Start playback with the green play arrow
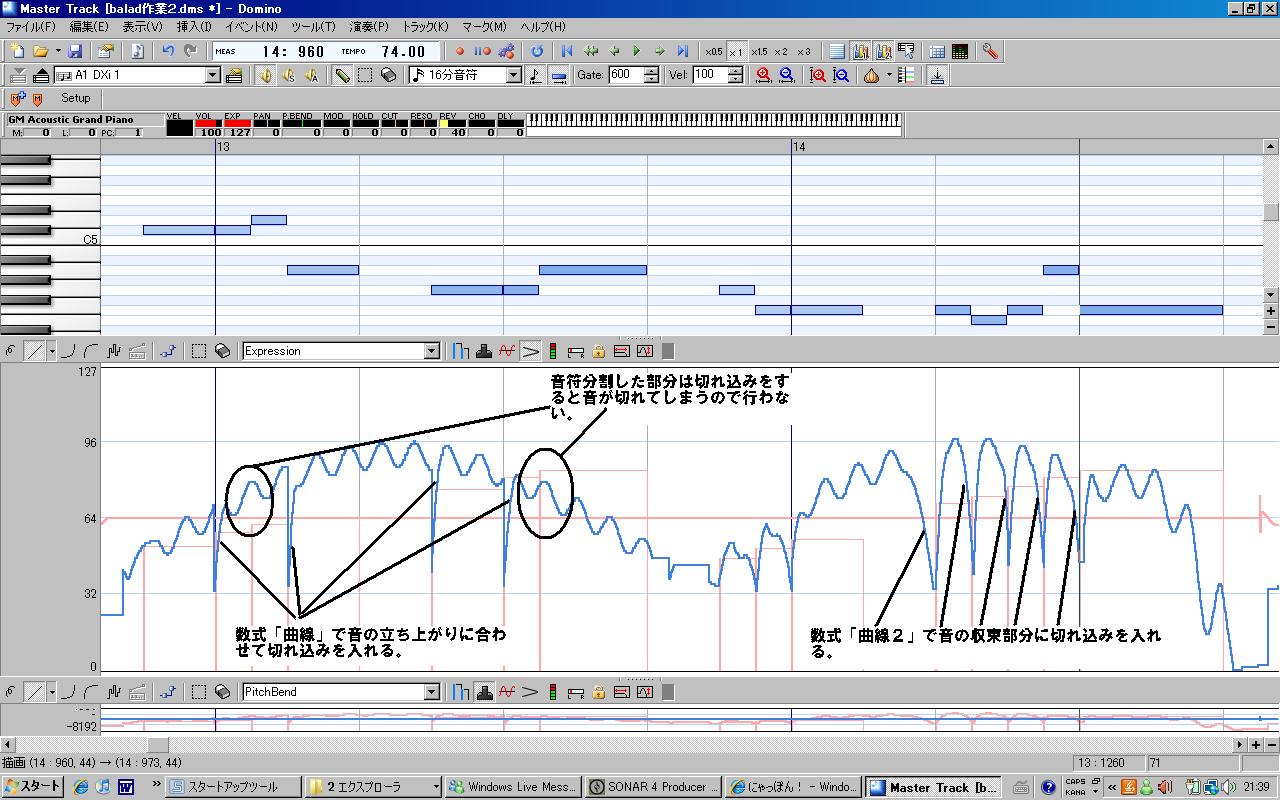This screenshot has width=1280, height=800. tap(636, 51)
